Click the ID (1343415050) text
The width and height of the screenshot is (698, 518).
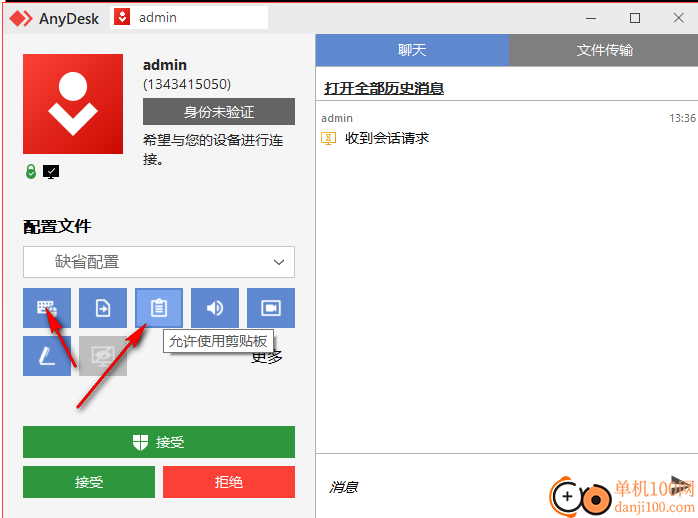click(187, 84)
